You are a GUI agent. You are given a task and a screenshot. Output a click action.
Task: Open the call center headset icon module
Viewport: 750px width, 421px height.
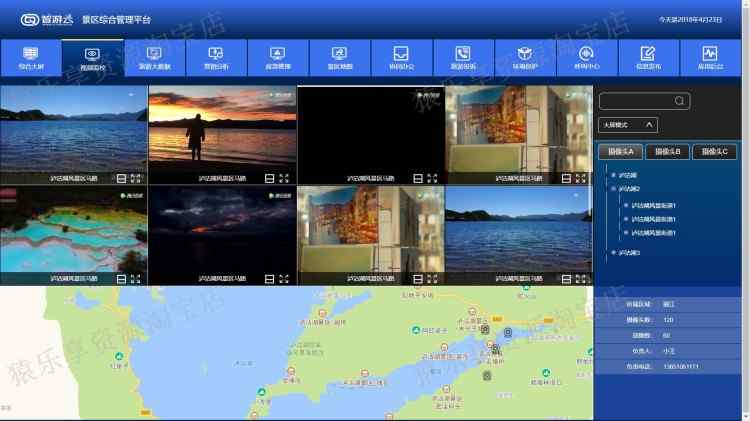tap(586, 58)
